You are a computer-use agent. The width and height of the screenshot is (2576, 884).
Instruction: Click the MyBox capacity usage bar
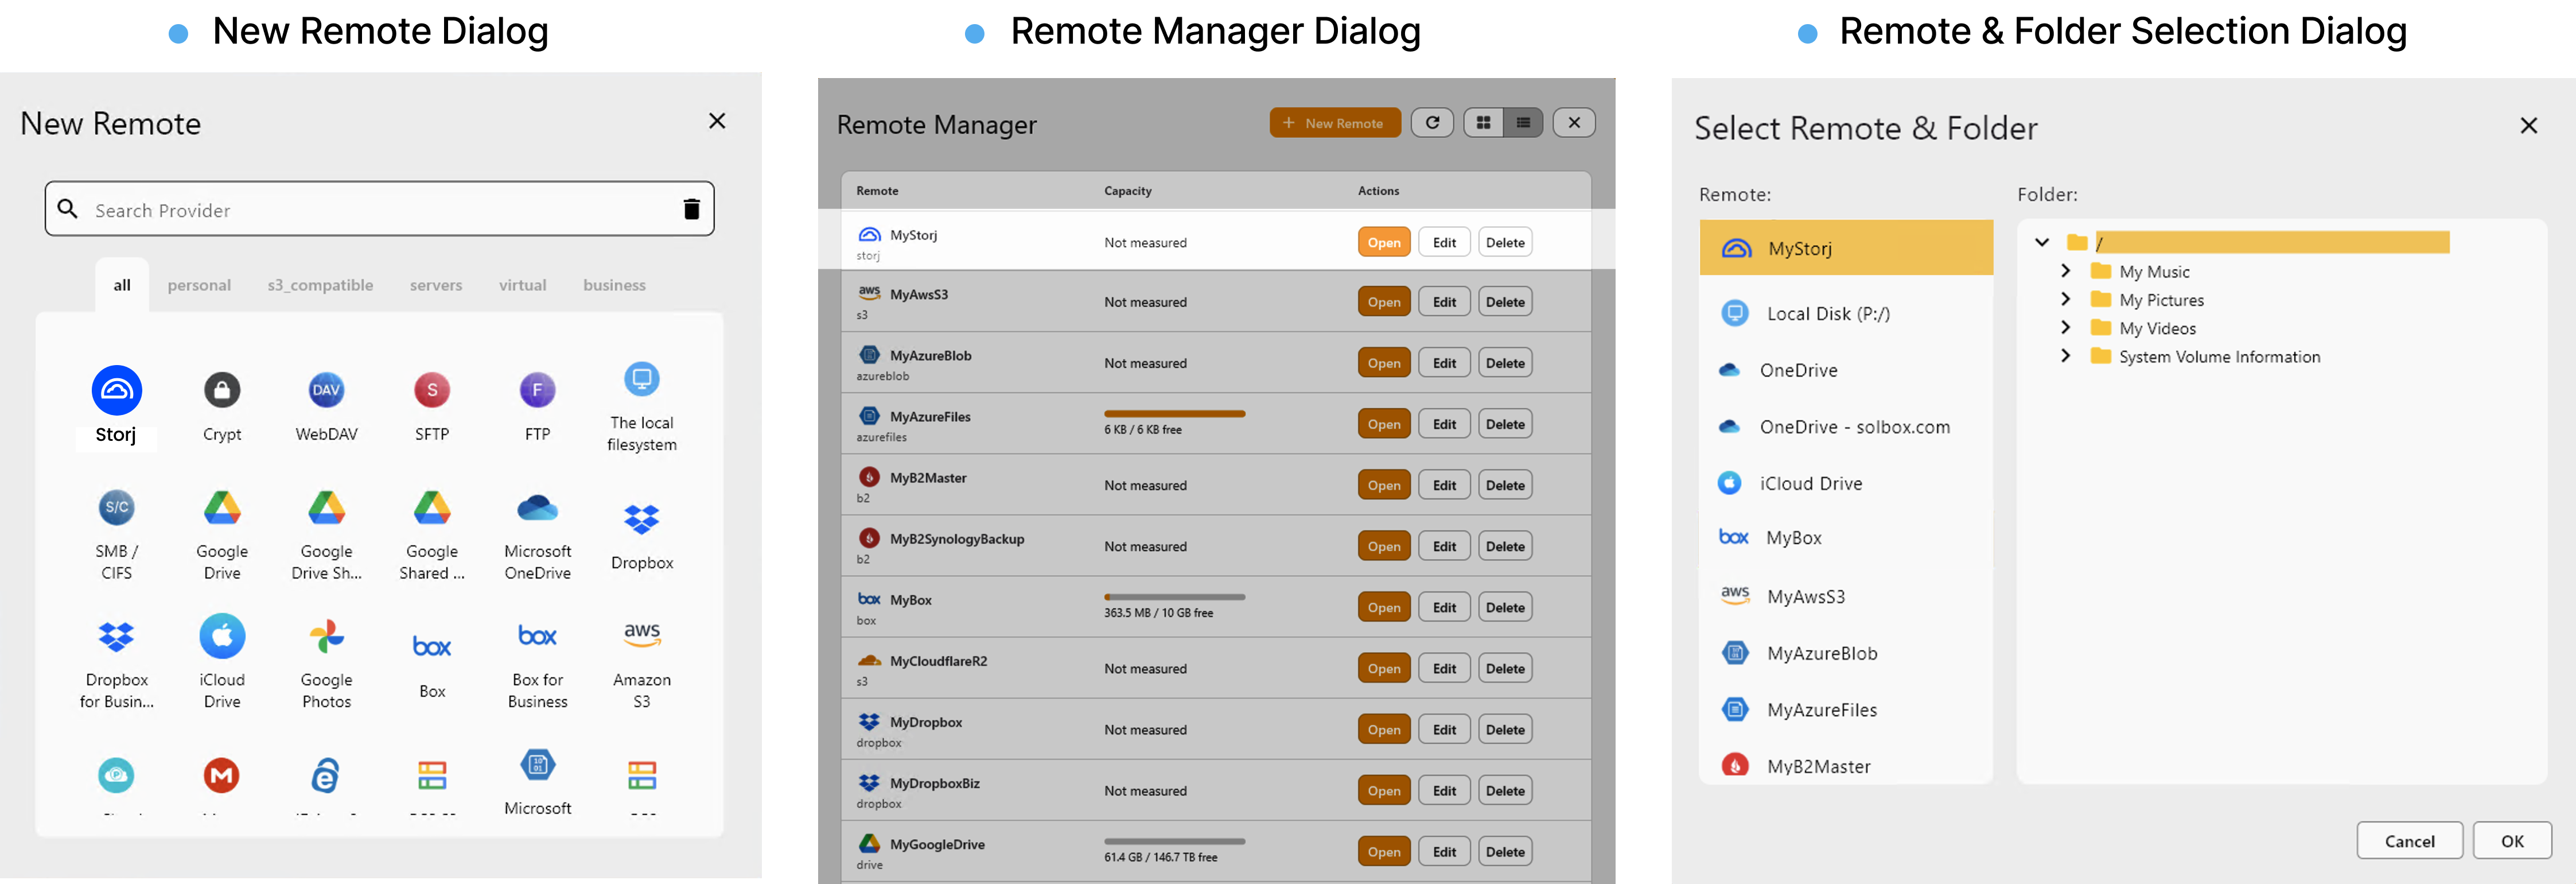pyautogui.click(x=1174, y=597)
